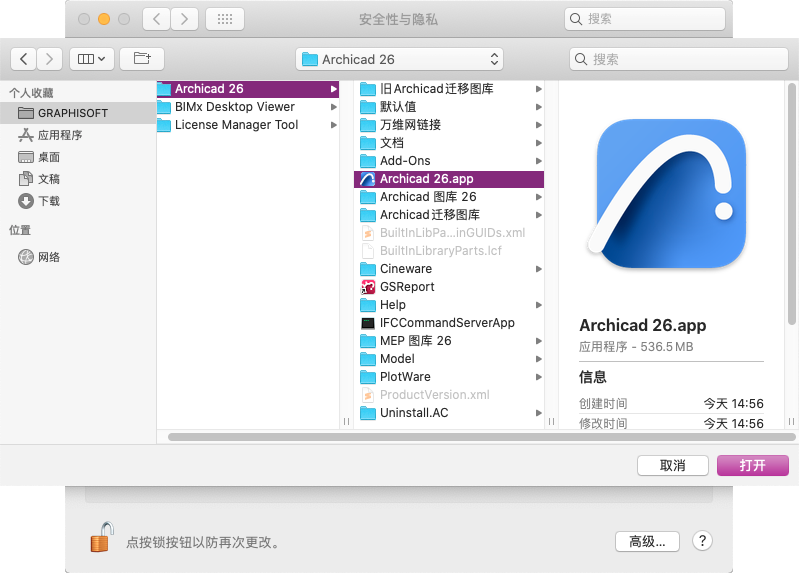The height and width of the screenshot is (573, 799).
Task: Open the MEP 图库 26 folder
Action: 449,341
